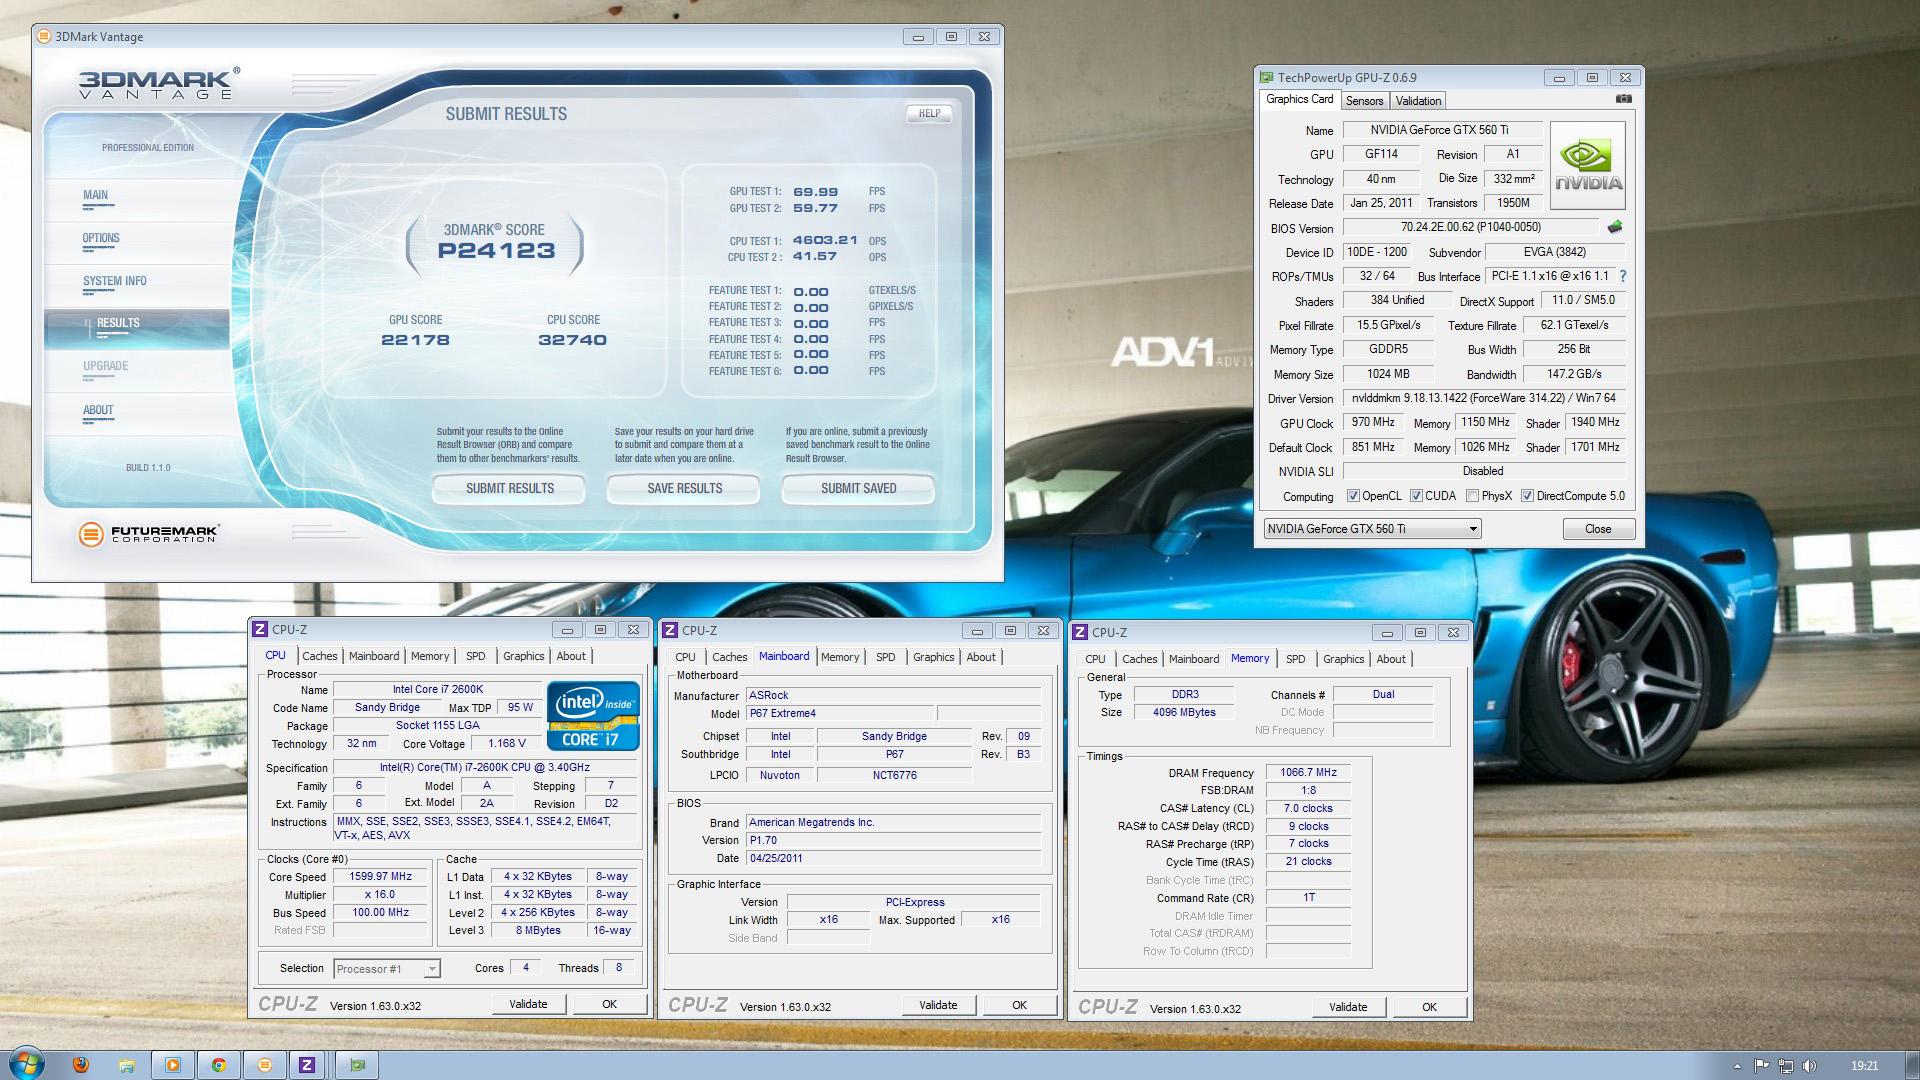
Task: Click the mainboard Model field P67 Extreme4
Action: [x=838, y=713]
